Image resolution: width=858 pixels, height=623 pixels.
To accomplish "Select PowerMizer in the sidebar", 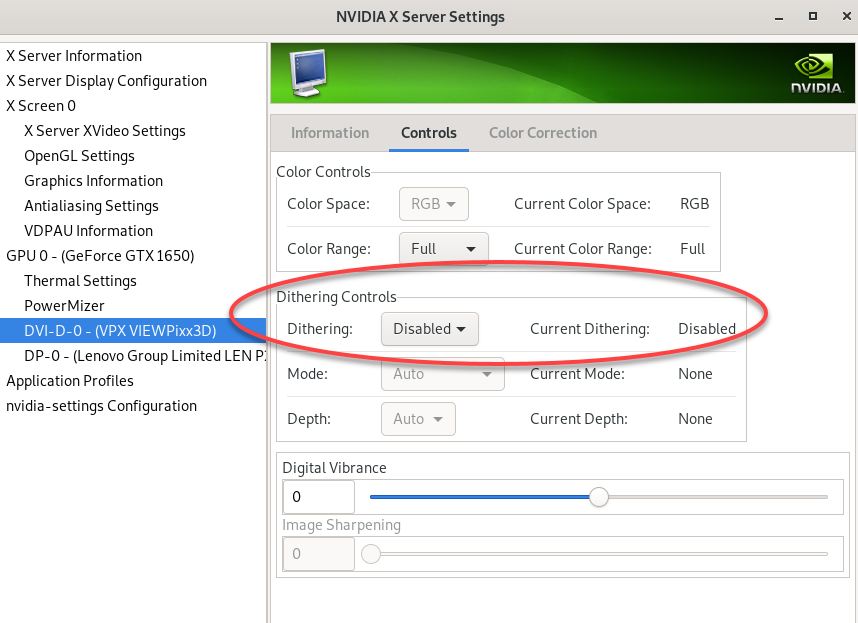I will [x=64, y=306].
